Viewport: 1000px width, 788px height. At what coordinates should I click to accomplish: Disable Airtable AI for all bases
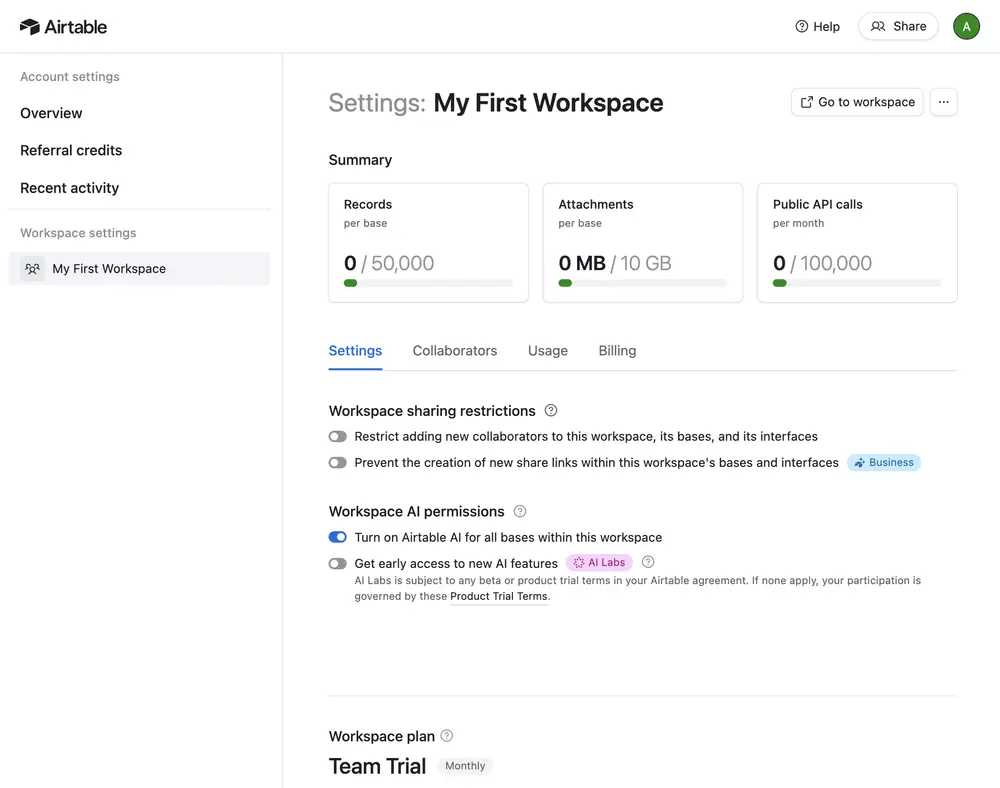tap(337, 537)
